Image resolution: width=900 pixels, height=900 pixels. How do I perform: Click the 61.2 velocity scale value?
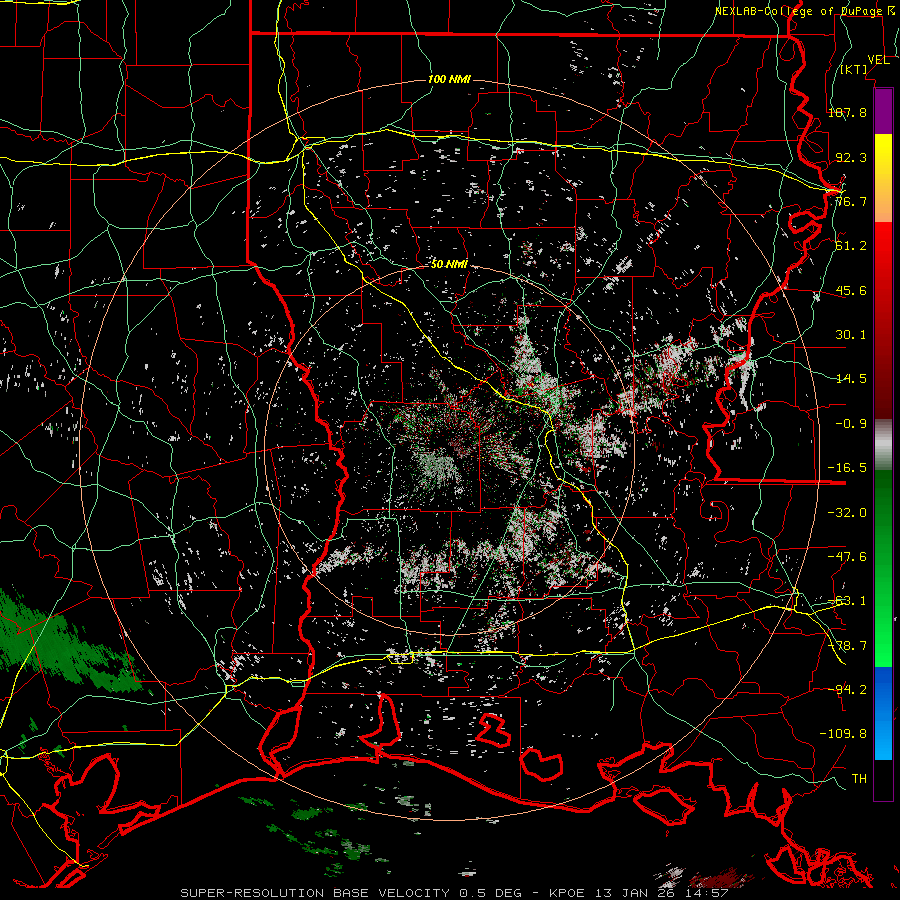click(x=851, y=246)
